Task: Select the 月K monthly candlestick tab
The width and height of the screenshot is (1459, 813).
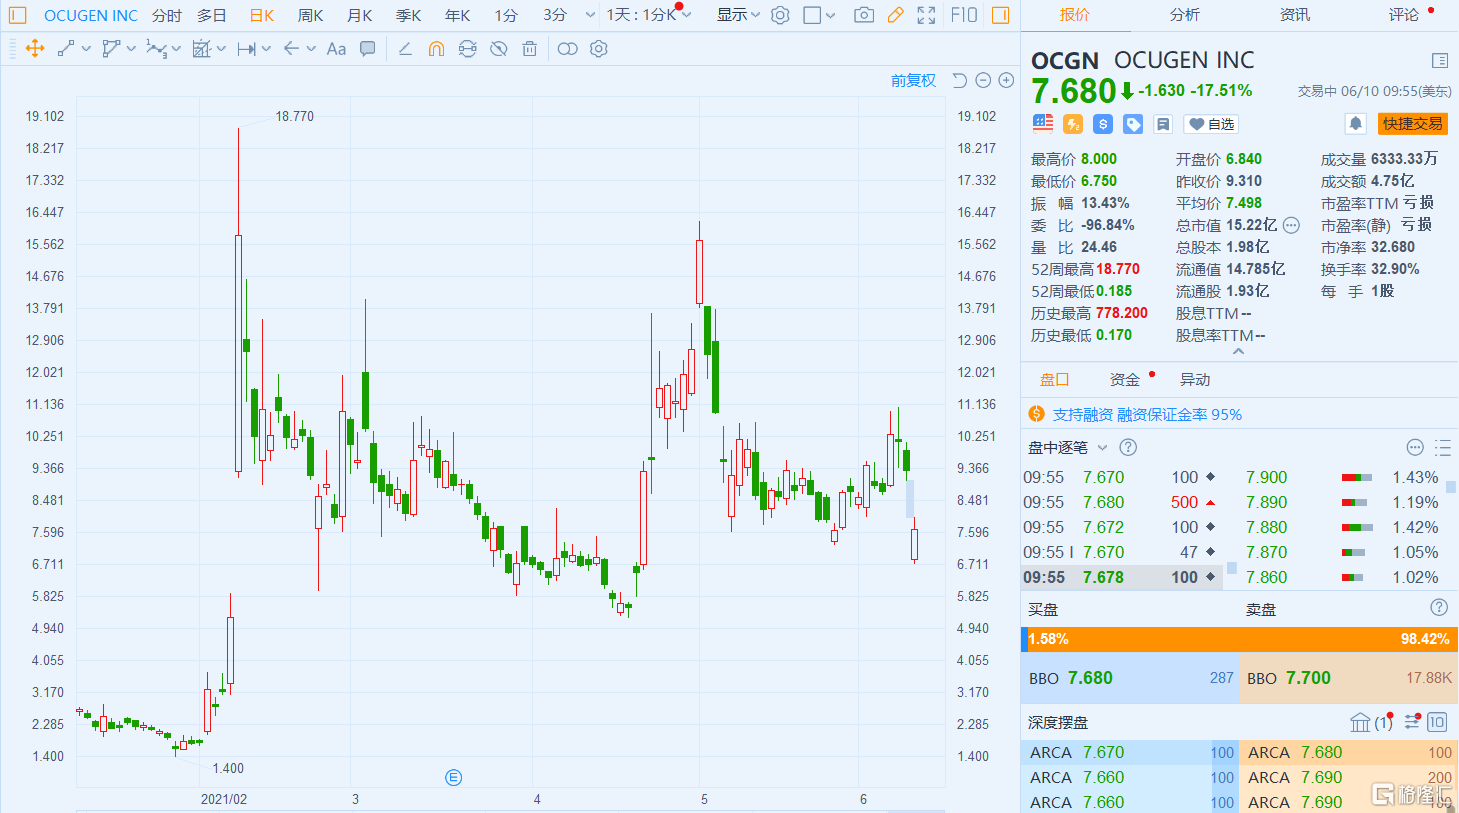Action: point(360,15)
